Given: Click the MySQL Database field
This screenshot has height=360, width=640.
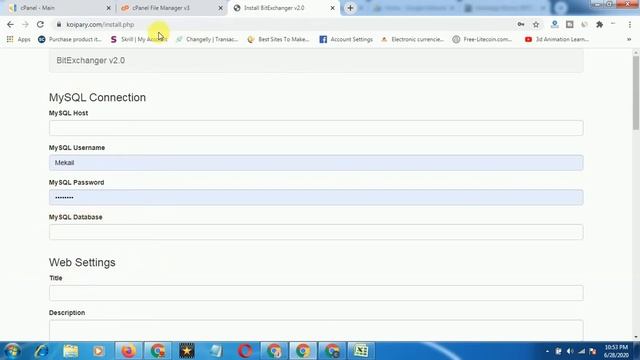Looking at the screenshot, I should (x=316, y=232).
